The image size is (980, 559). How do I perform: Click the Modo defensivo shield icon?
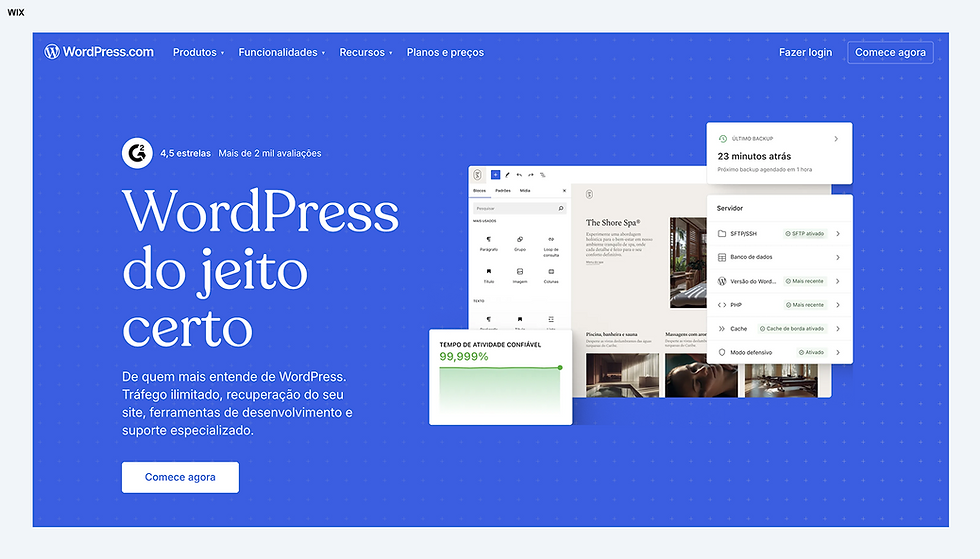722,352
